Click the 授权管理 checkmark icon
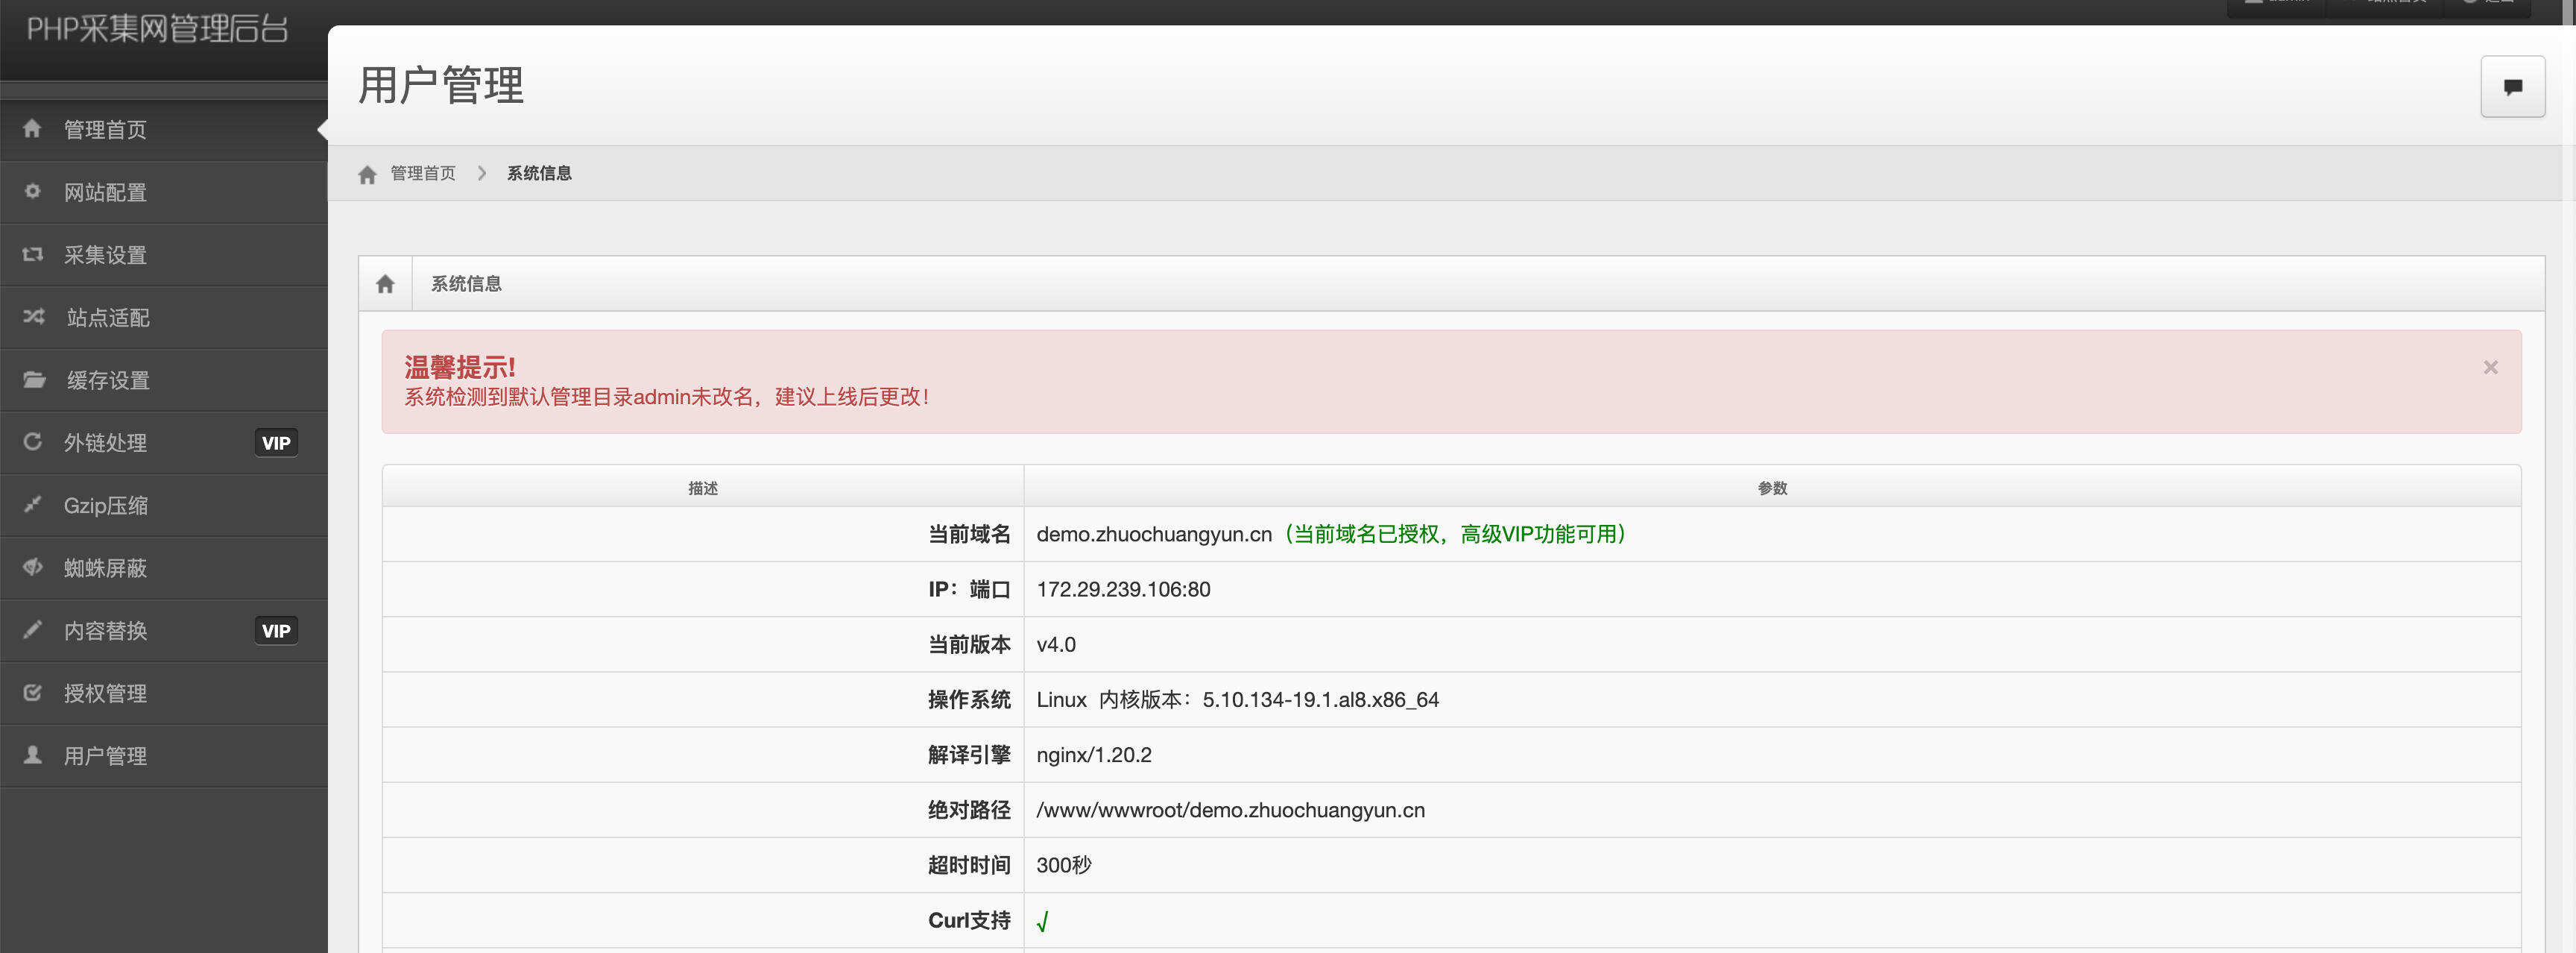The image size is (2576, 953). pyautogui.click(x=32, y=693)
